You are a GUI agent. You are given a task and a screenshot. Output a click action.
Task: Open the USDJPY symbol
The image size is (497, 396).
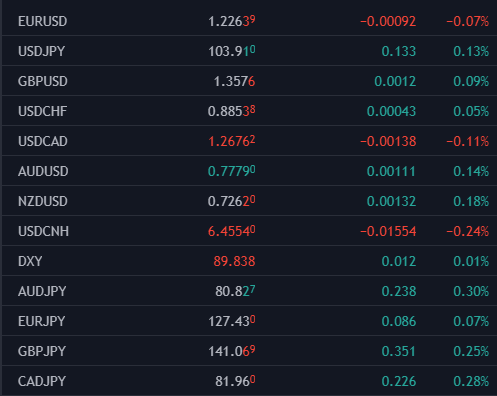click(41, 51)
